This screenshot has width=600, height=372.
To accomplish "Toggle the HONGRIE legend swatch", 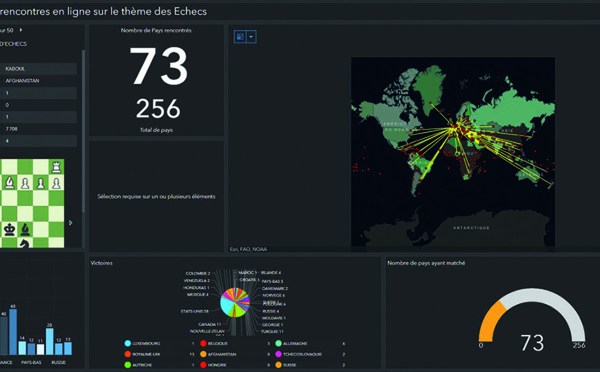I will pos(203,365).
